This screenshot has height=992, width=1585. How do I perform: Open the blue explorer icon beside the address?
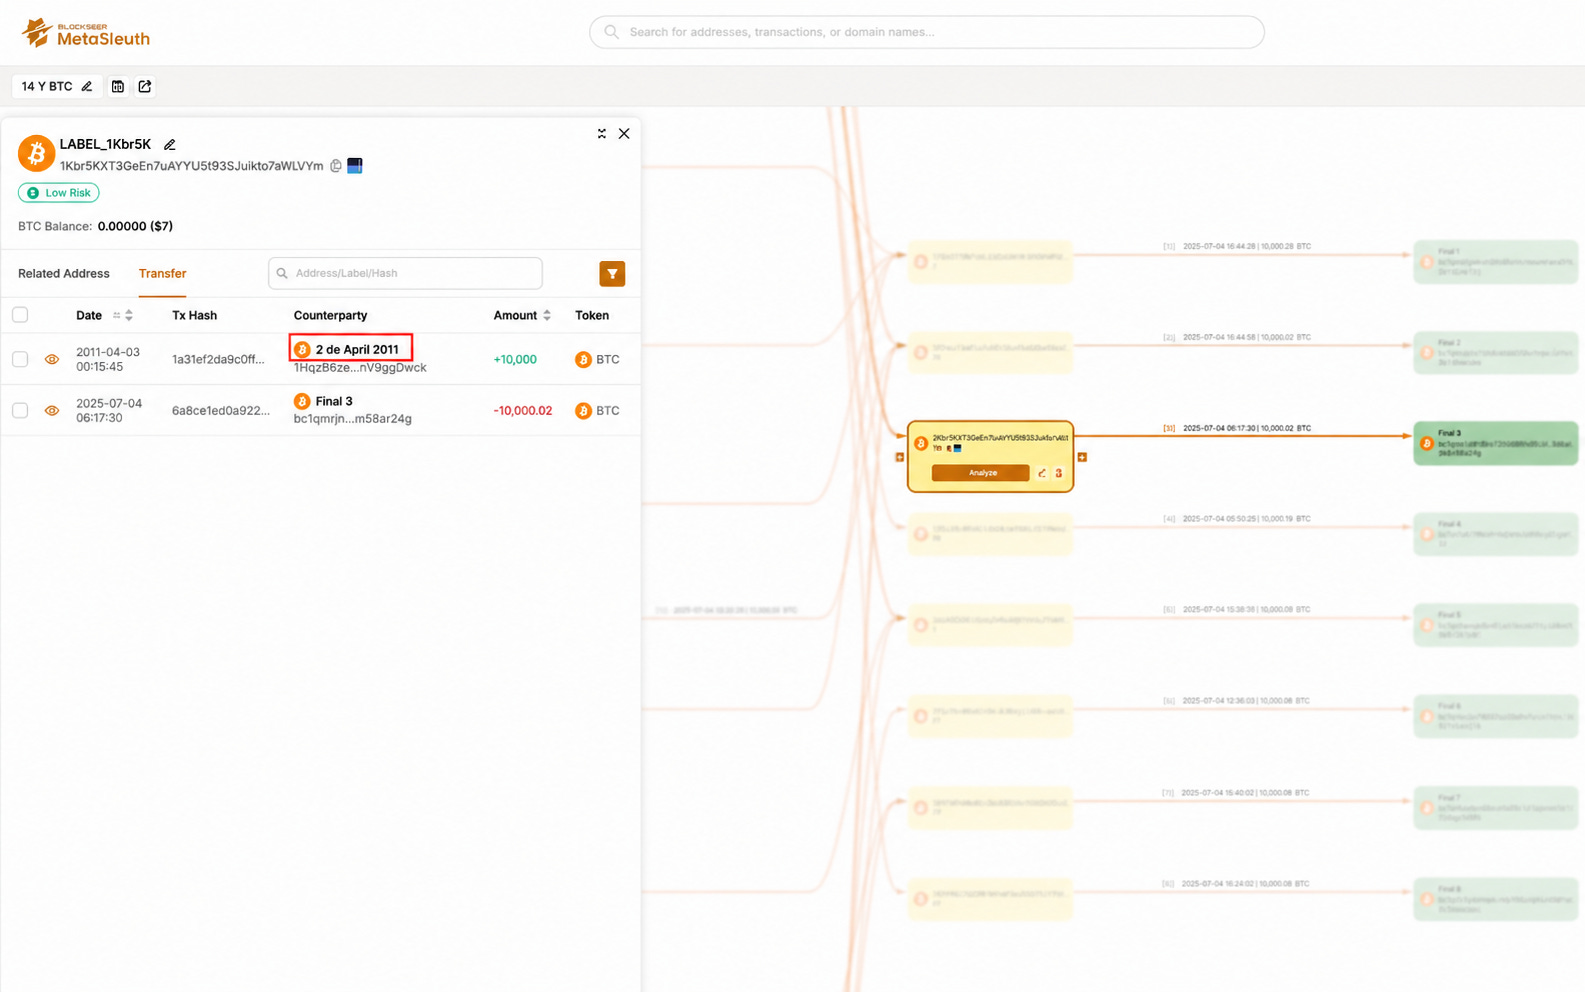point(354,166)
